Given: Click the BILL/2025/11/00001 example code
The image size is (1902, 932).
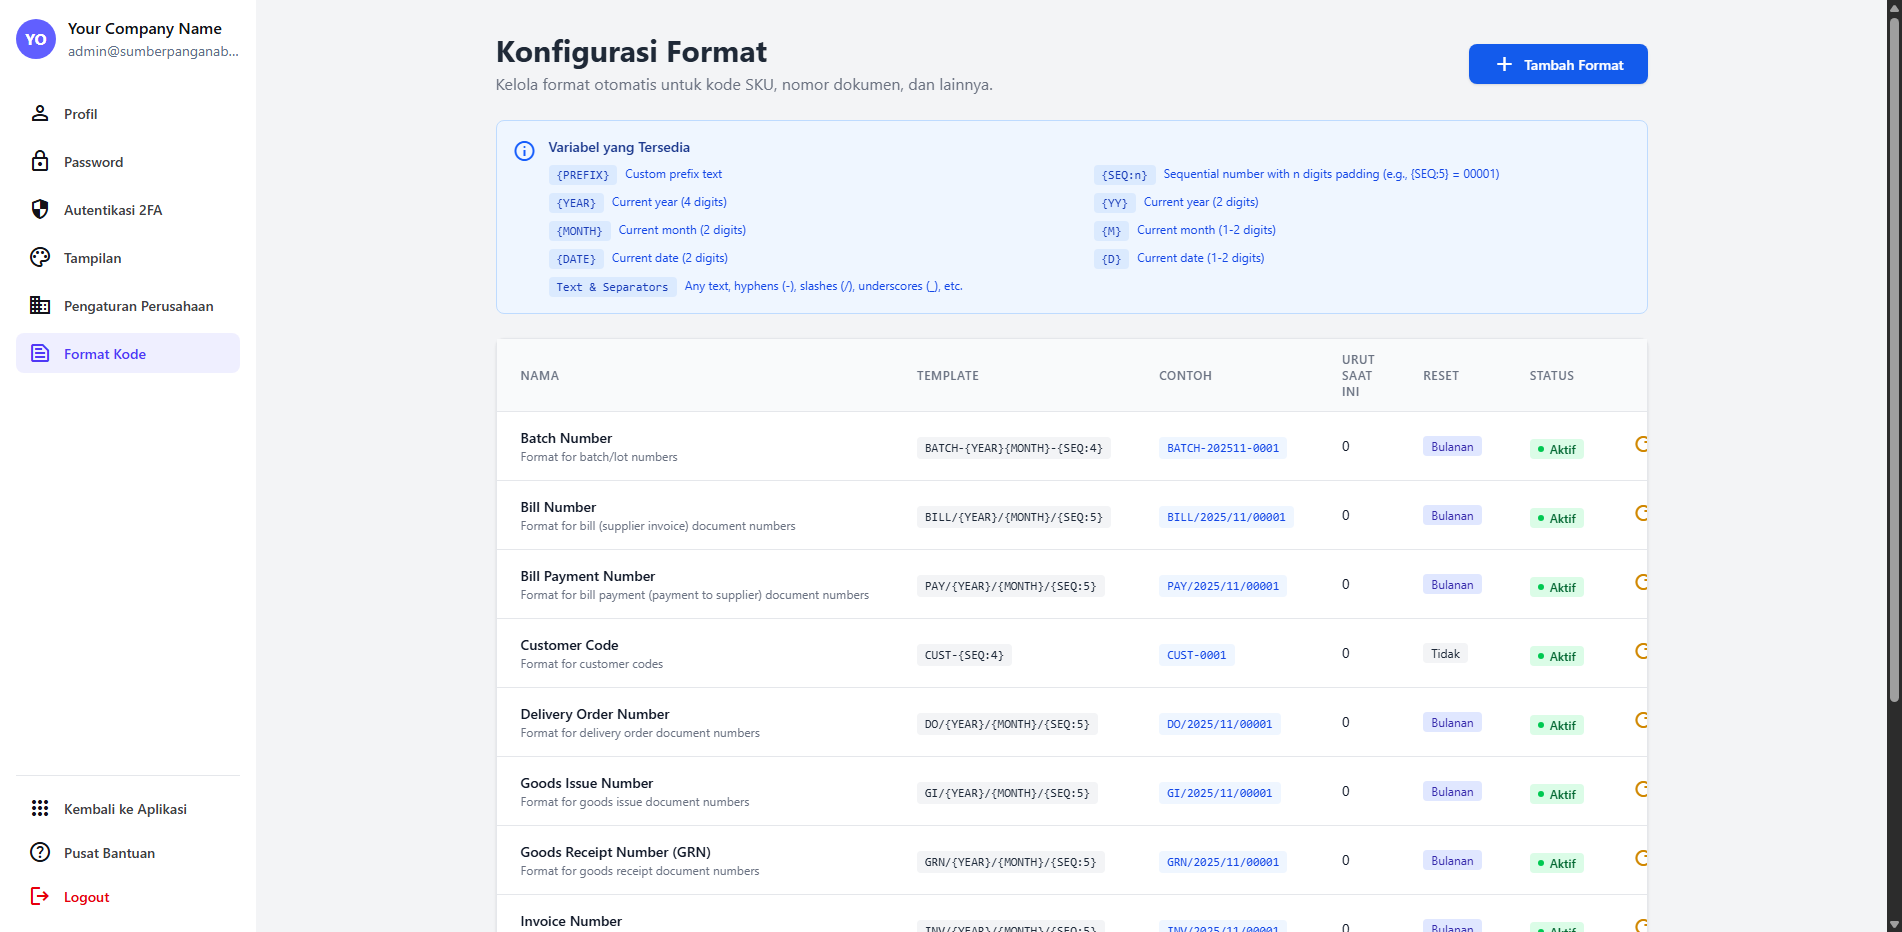Looking at the screenshot, I should click(x=1225, y=517).
